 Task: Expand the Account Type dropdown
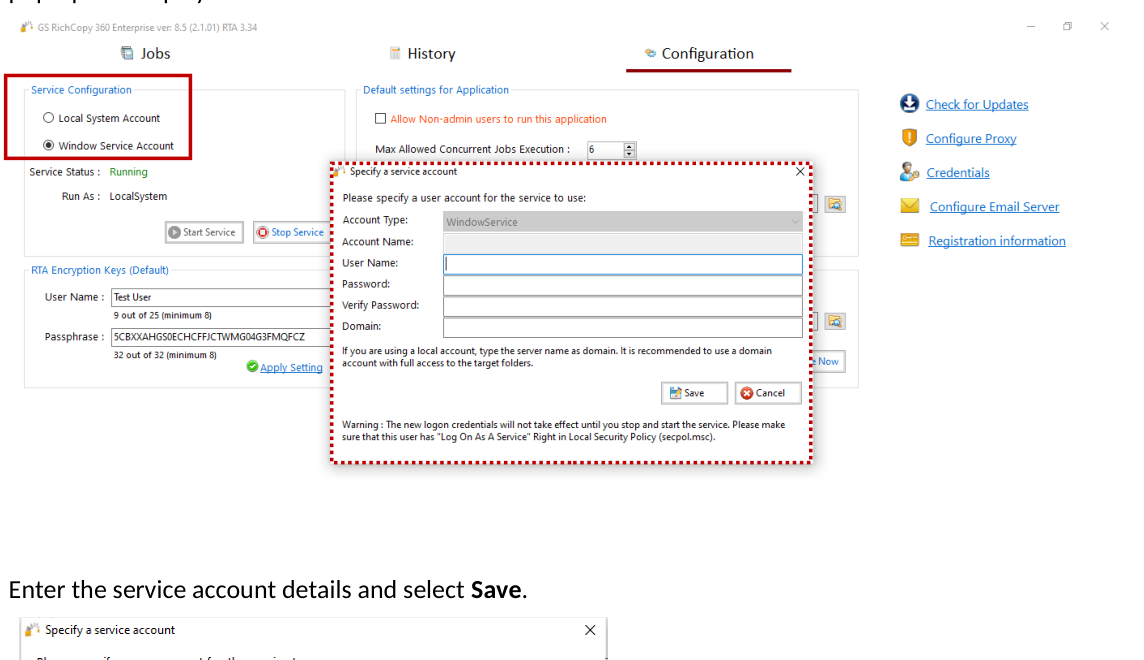[x=622, y=222]
